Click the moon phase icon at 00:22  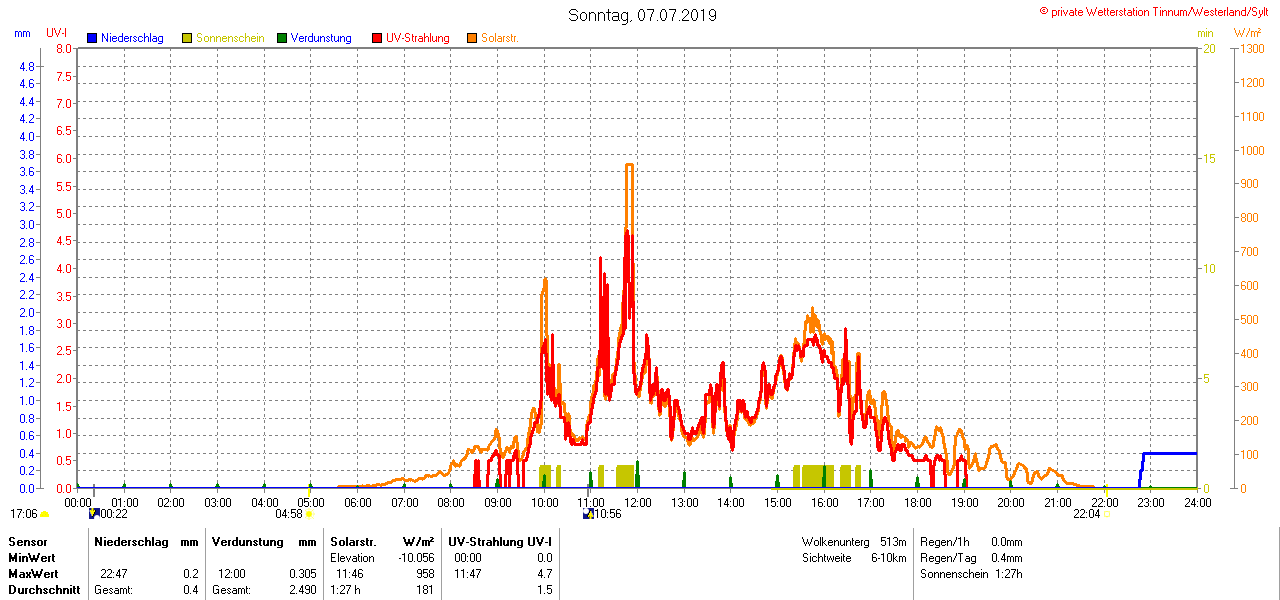pyautogui.click(x=93, y=513)
